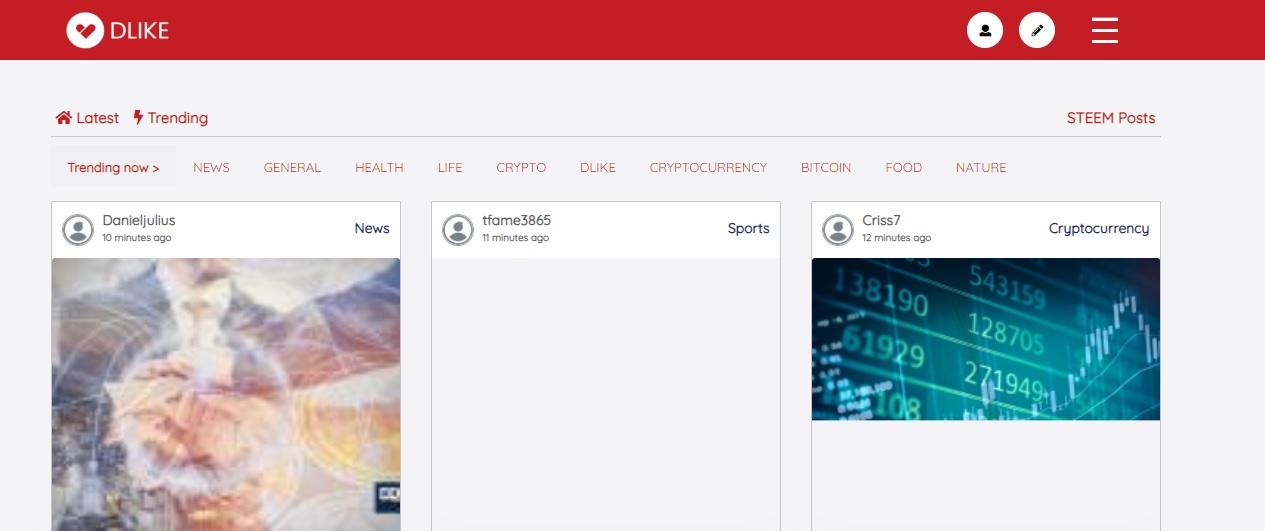Select the LIFE trending tag
The width and height of the screenshot is (1265, 531).
(450, 168)
